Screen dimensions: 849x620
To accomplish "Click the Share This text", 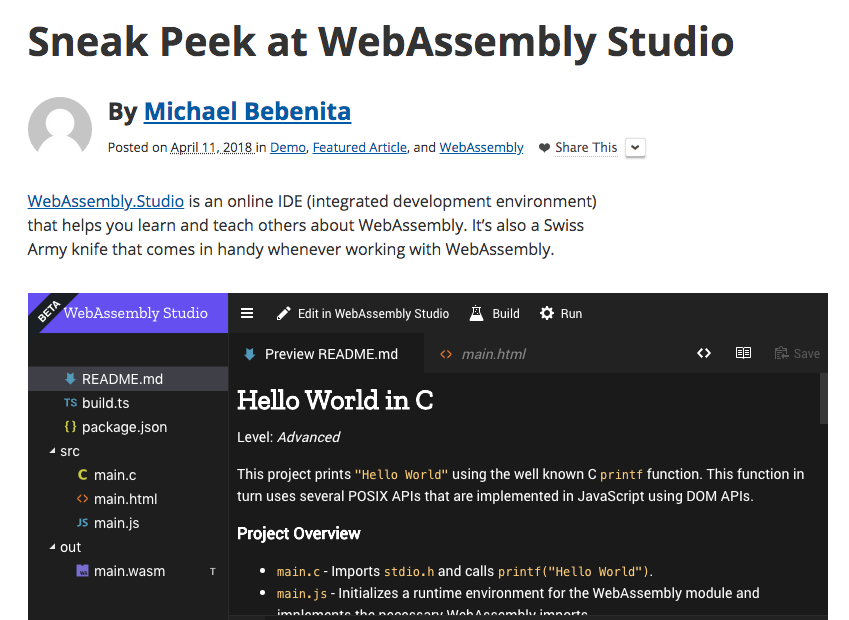I will coord(586,147).
